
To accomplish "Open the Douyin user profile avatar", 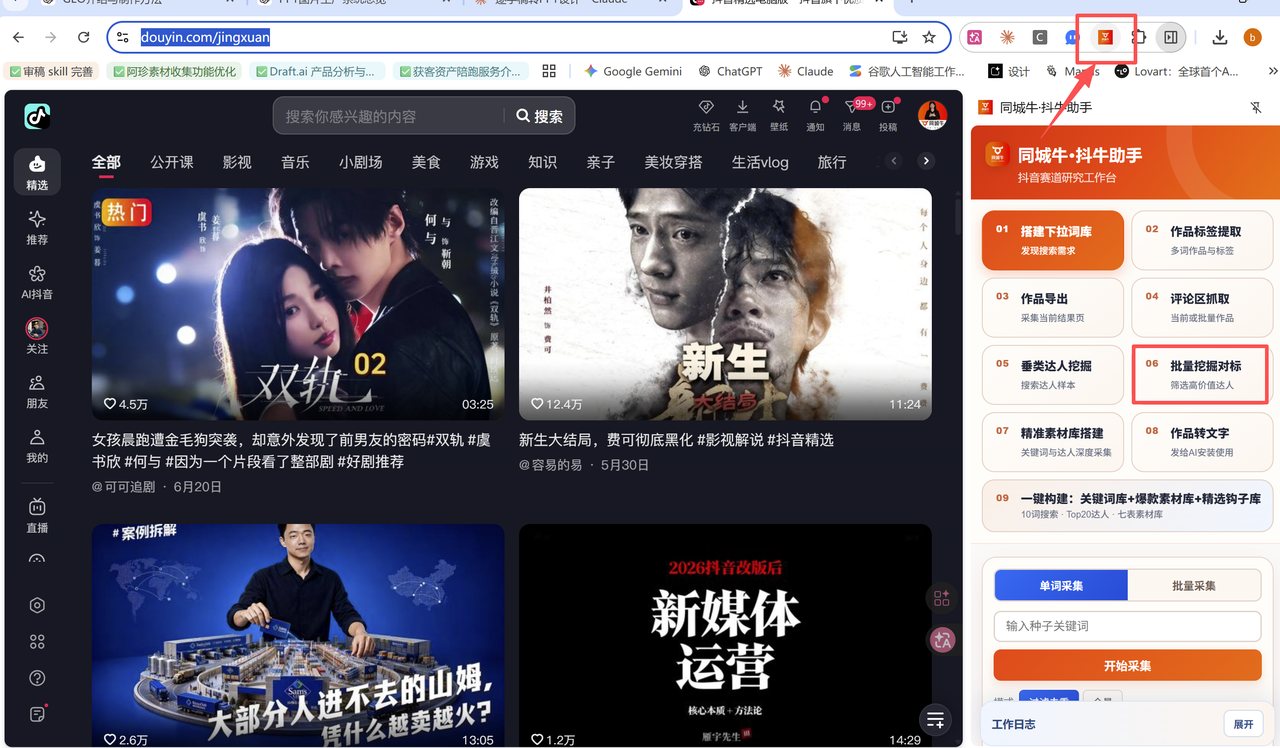I will coord(932,116).
